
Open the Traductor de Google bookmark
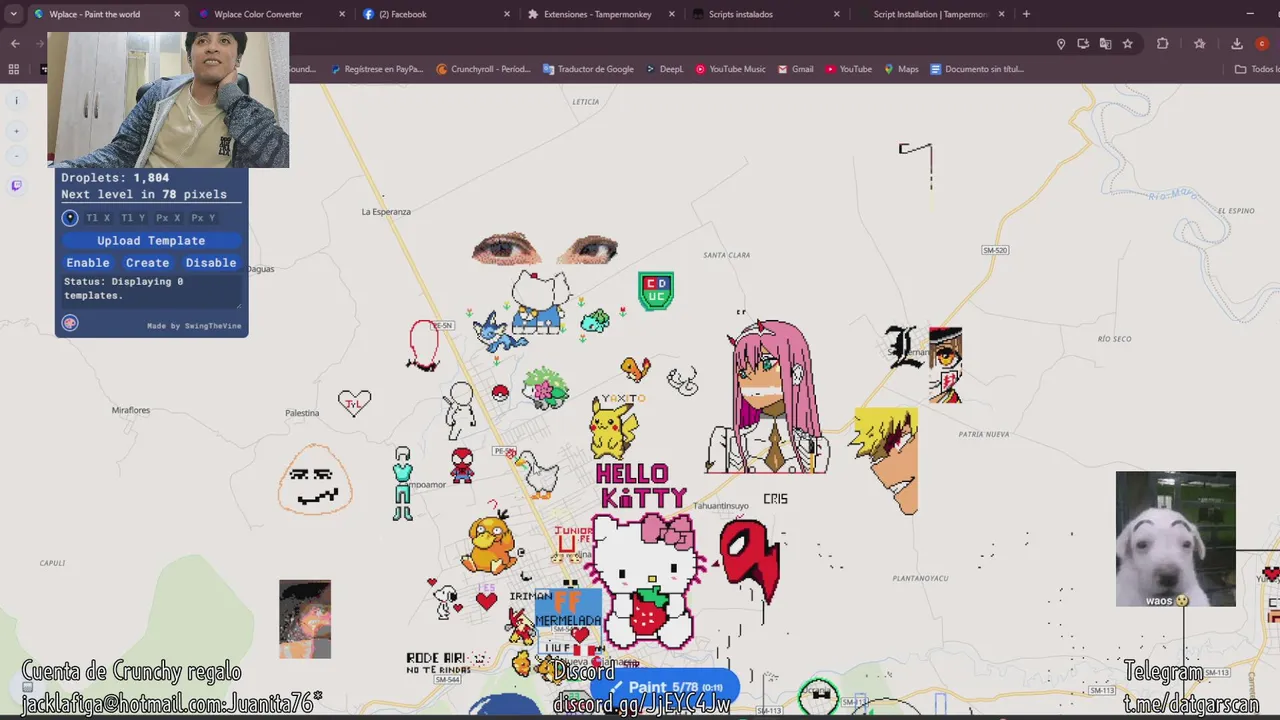click(588, 69)
